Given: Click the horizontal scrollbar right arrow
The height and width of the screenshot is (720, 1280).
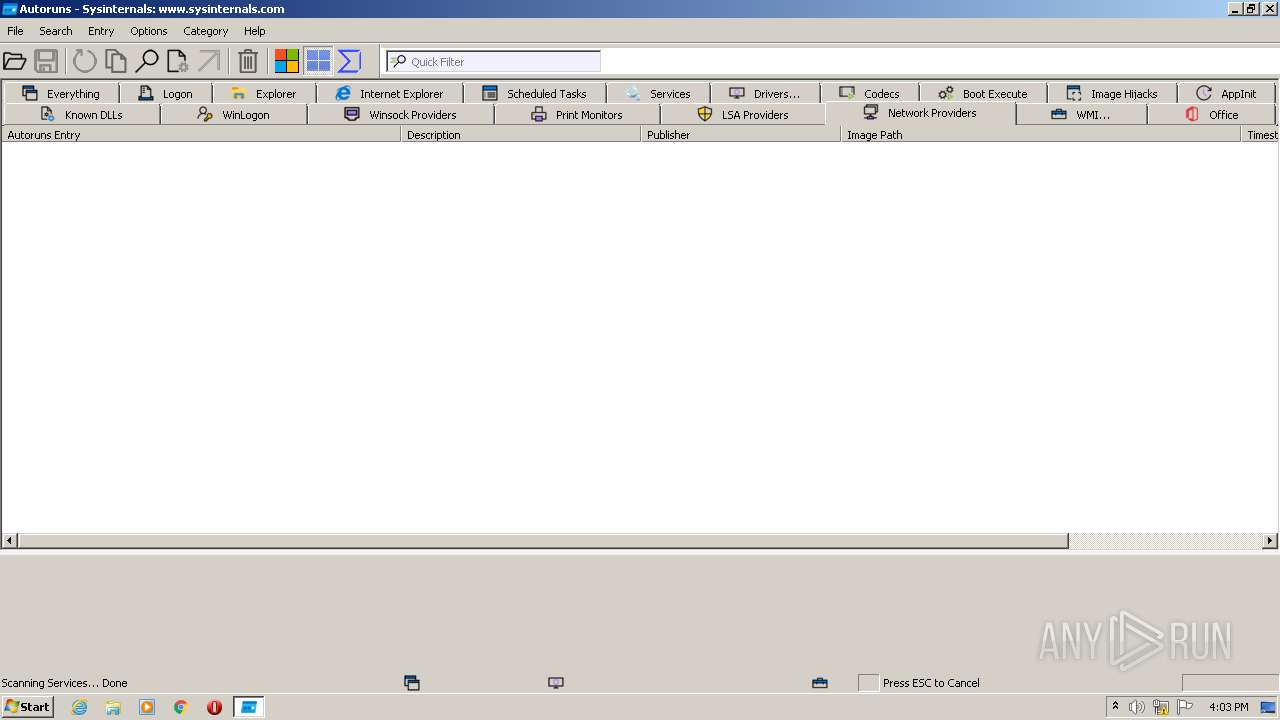Looking at the screenshot, I should [1270, 541].
